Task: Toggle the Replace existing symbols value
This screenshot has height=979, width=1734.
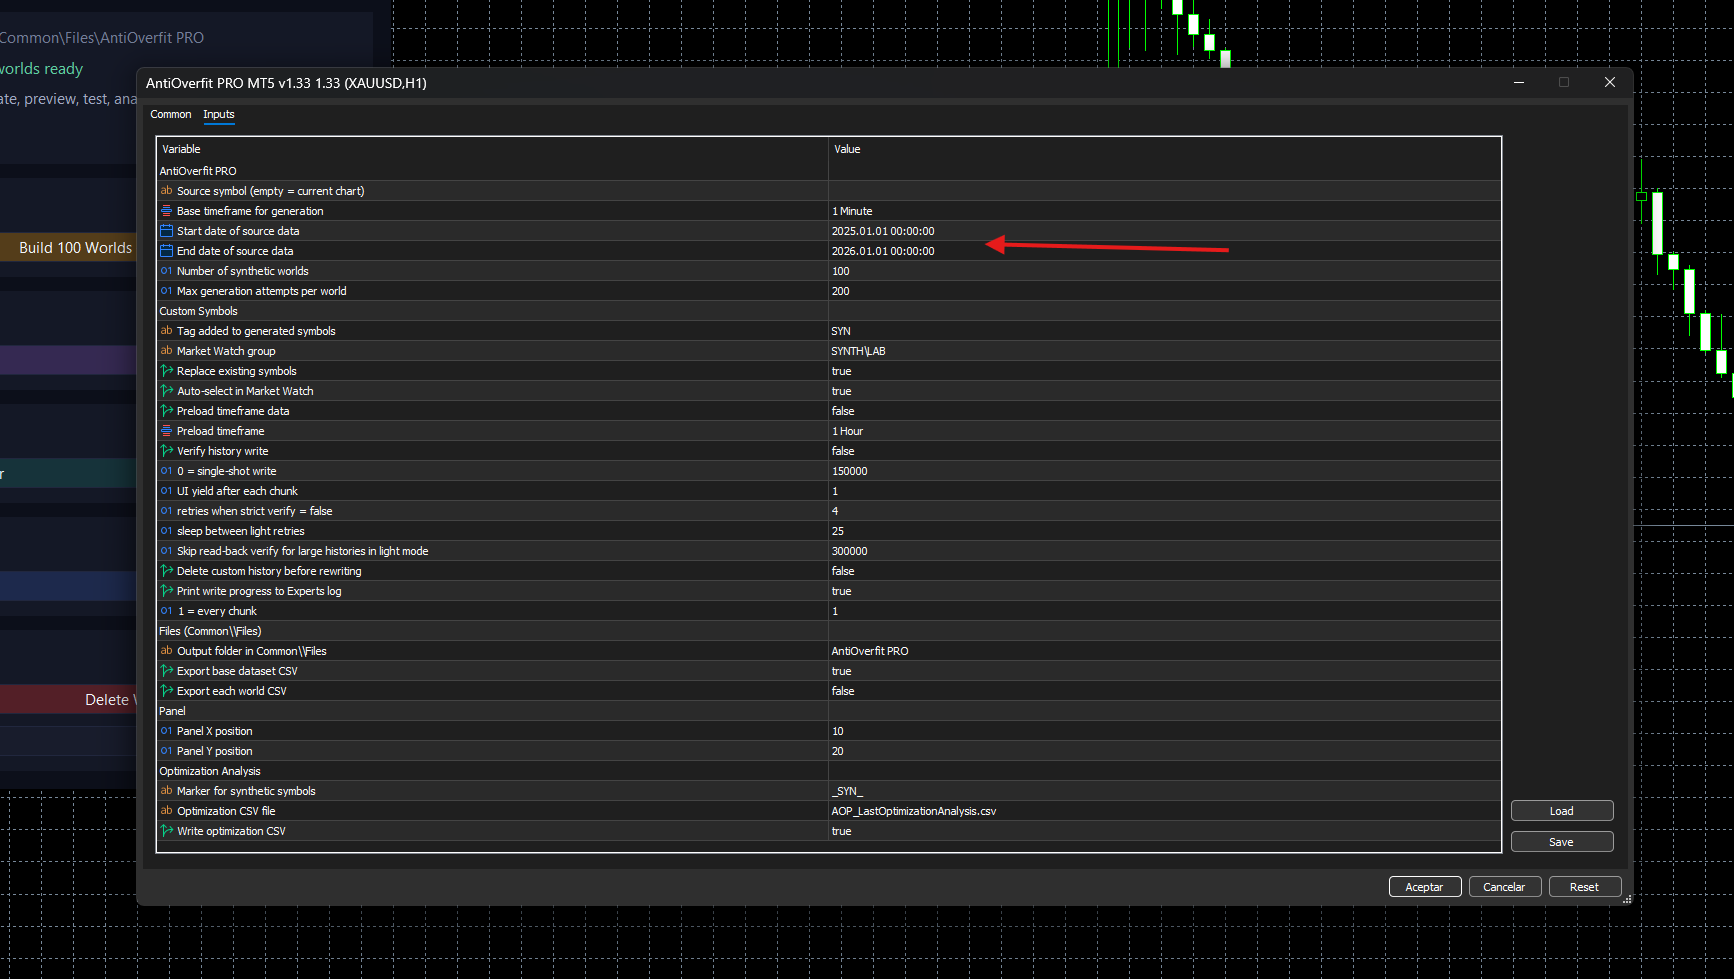Action: coord(1164,371)
